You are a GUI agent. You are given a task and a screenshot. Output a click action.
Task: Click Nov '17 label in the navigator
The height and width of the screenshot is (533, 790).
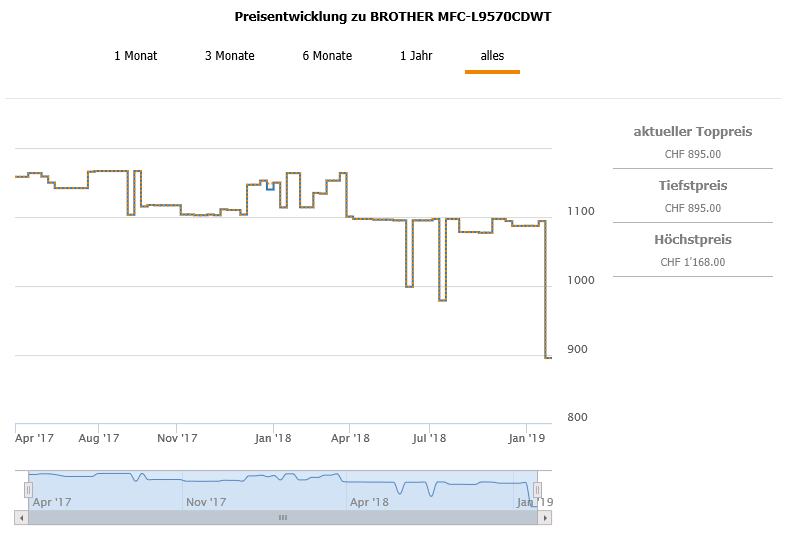pyautogui.click(x=206, y=502)
